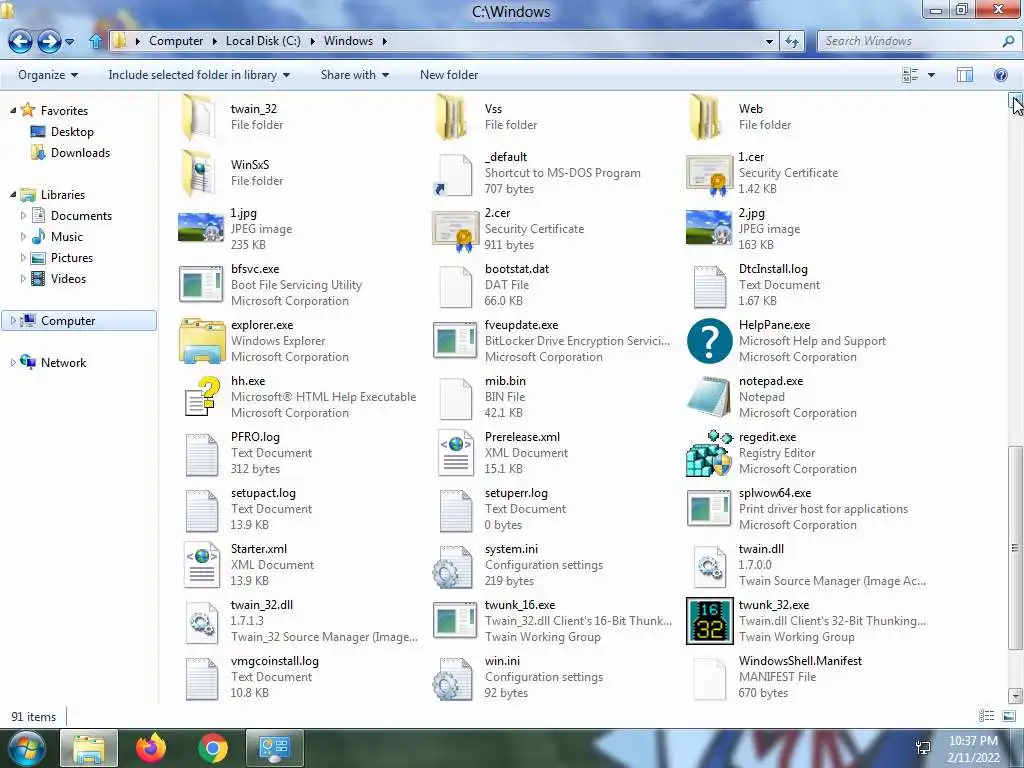Viewport: 1024px width, 768px height.
Task: Select the twain_32 folder icon
Action: tap(199, 117)
